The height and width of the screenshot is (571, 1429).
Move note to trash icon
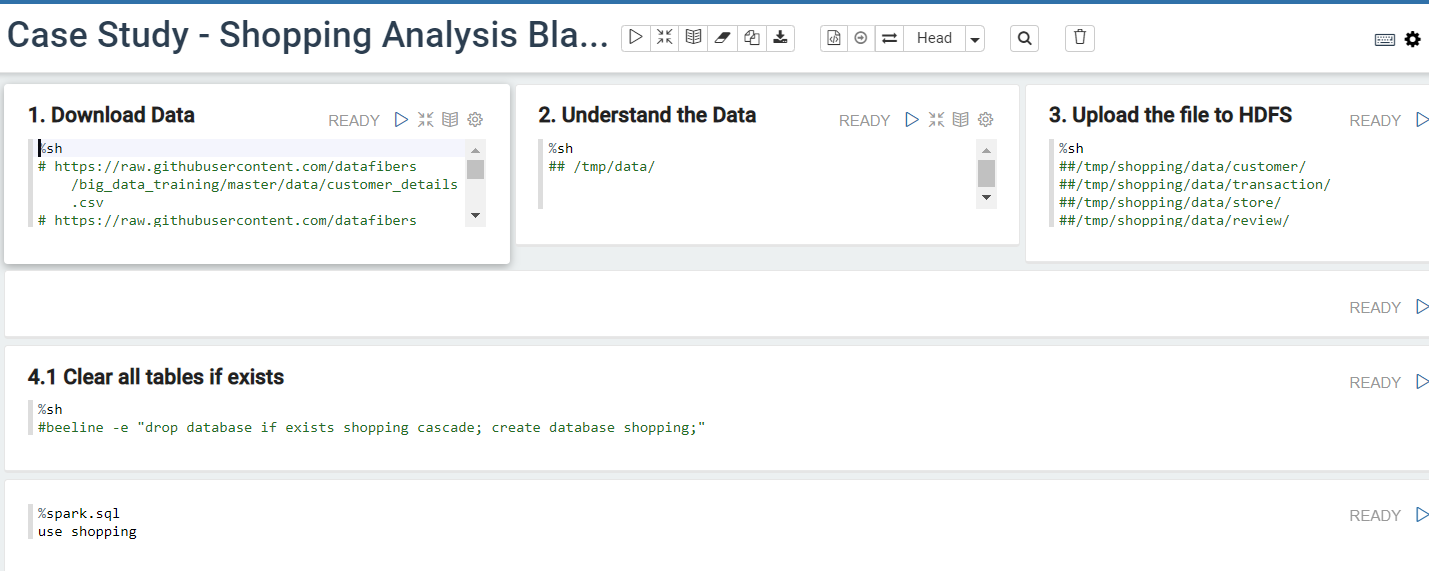[1080, 38]
